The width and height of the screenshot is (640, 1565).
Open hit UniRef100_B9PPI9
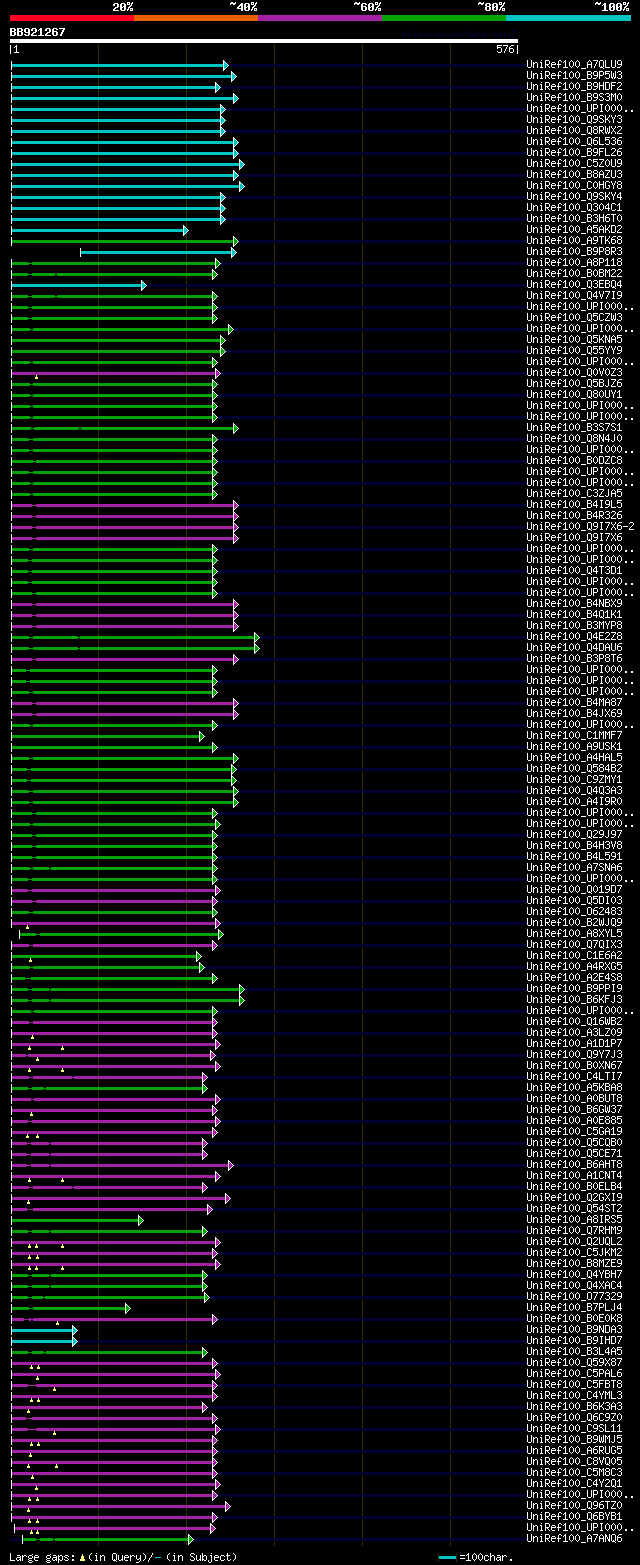pos(574,988)
